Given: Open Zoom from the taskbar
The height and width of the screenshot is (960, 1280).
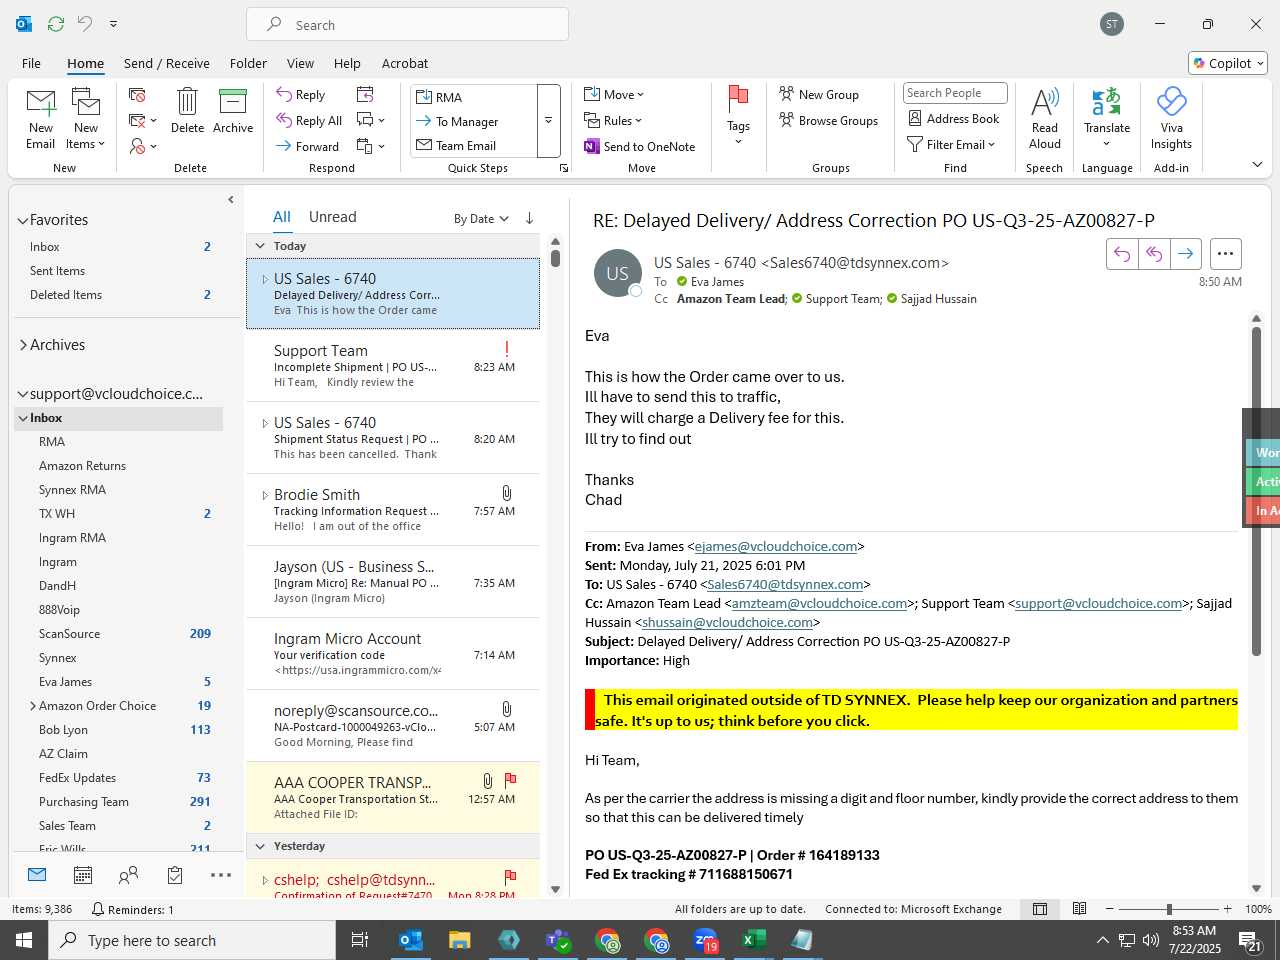Looking at the screenshot, I should pyautogui.click(x=705, y=940).
